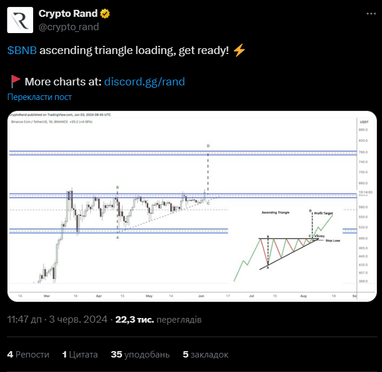Screen dimensions: 382x372
Task: Open the Crypto Rand profile avatar
Action: (20, 20)
